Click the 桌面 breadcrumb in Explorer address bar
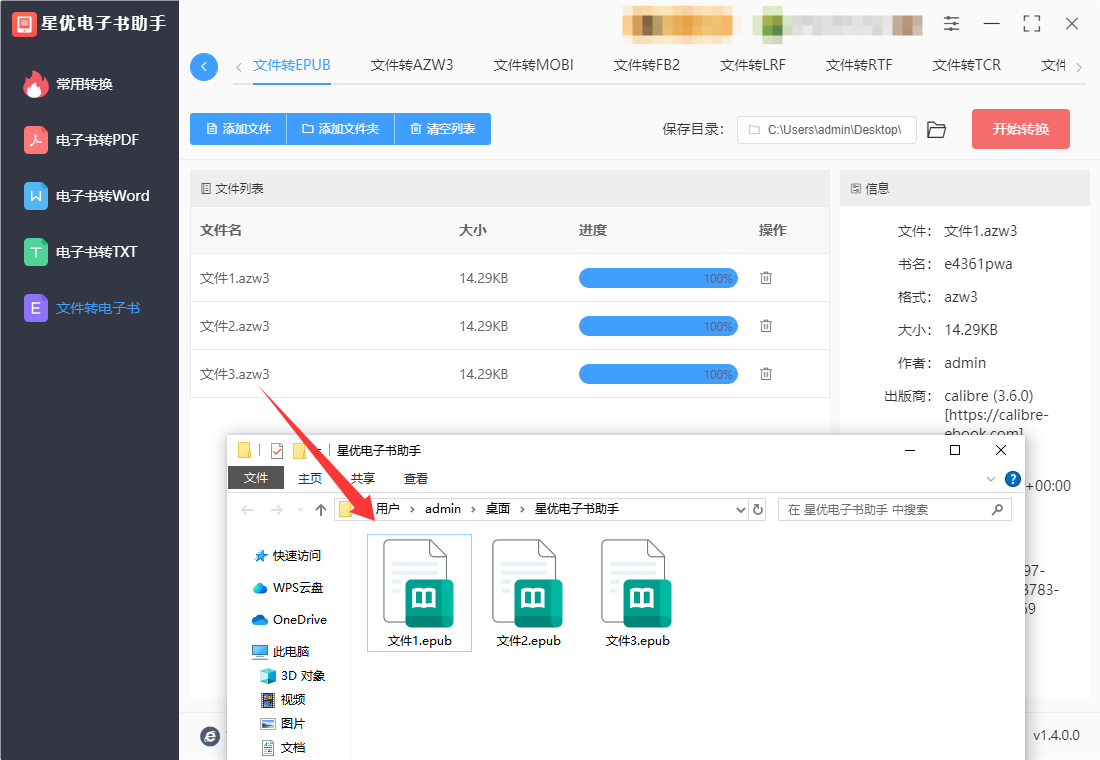This screenshot has height=760, width=1100. pyautogui.click(x=498, y=509)
